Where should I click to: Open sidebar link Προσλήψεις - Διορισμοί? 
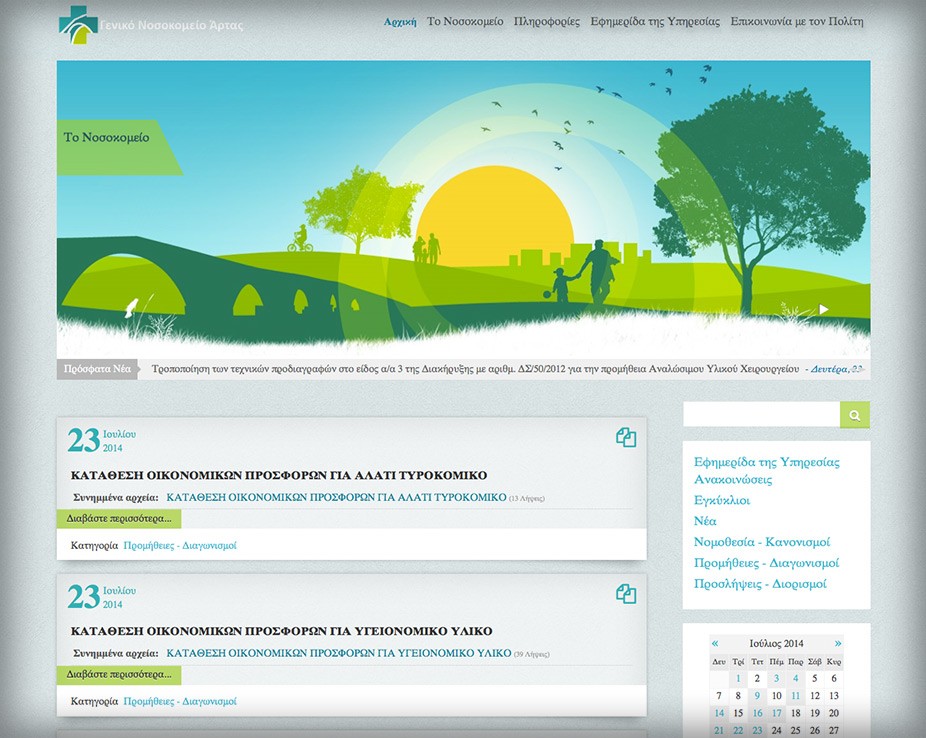[760, 584]
